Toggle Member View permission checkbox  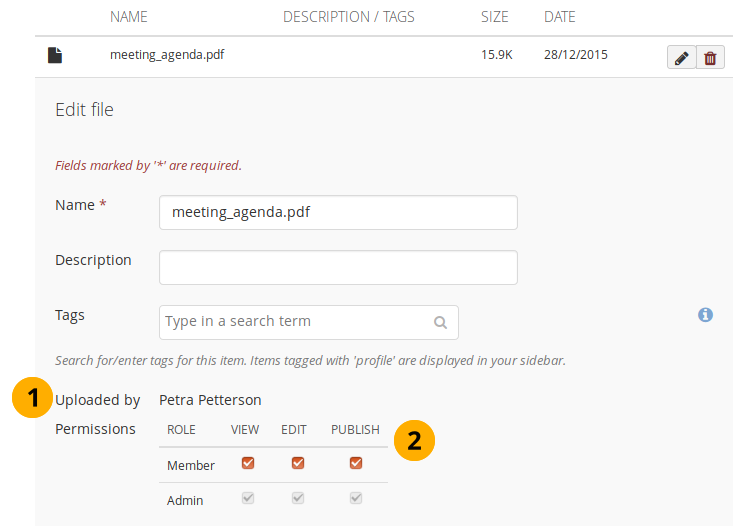[x=248, y=463]
